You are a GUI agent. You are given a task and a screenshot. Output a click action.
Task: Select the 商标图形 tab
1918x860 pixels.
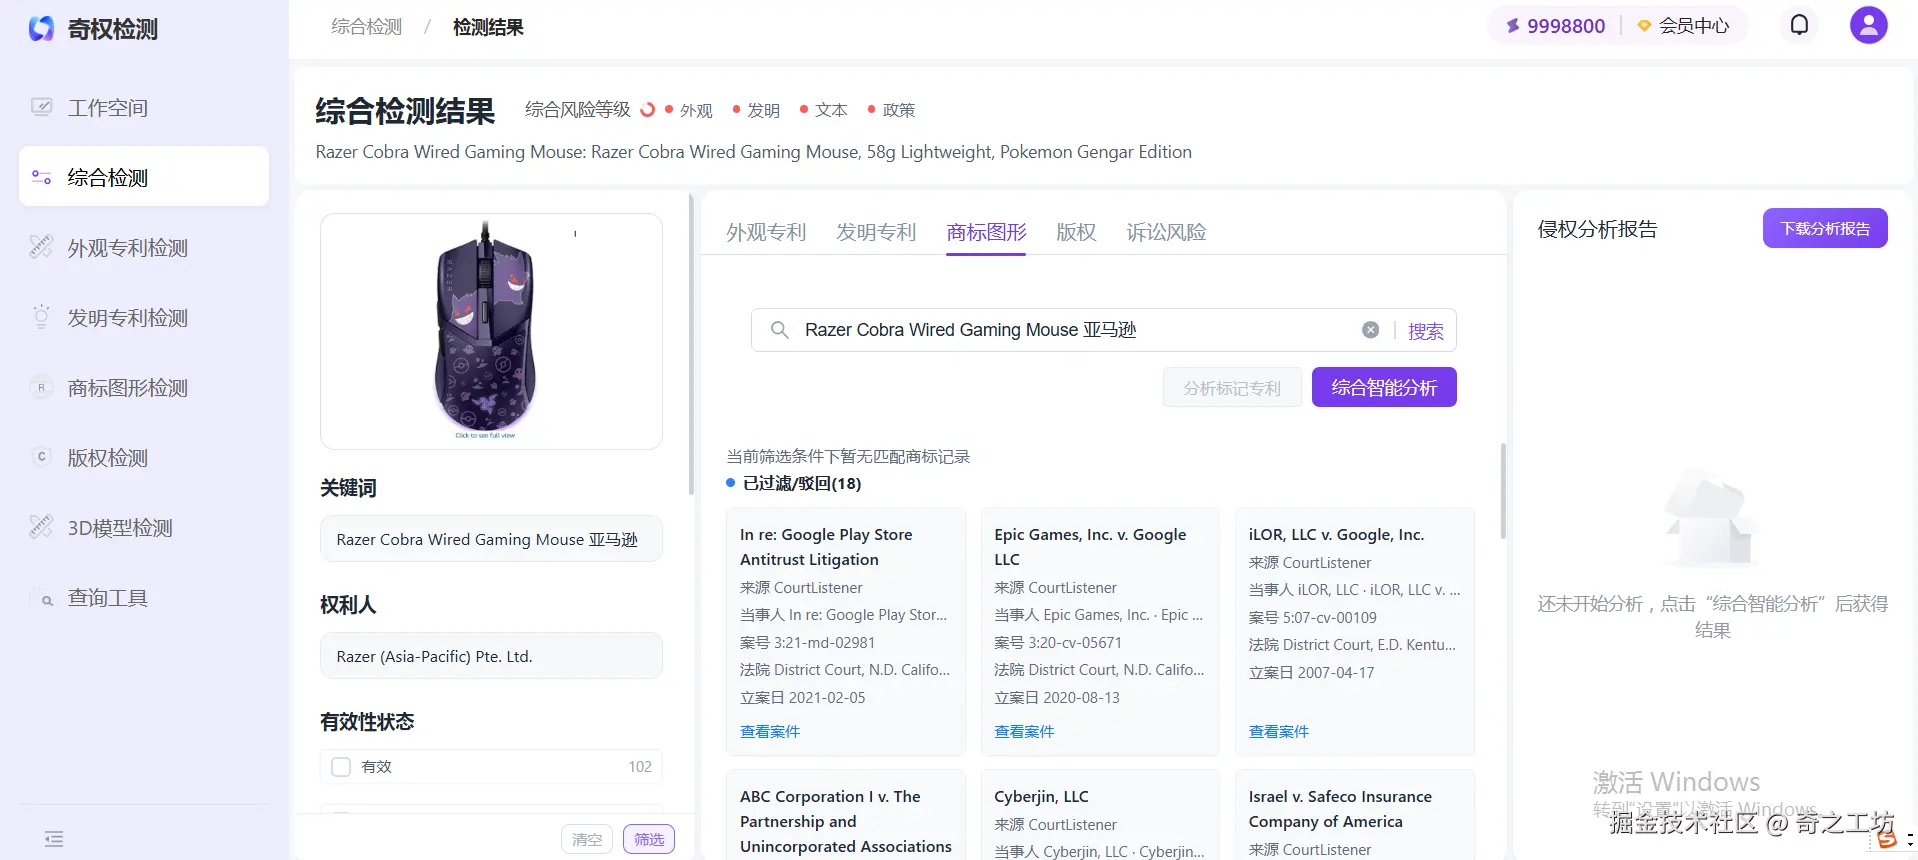(986, 232)
